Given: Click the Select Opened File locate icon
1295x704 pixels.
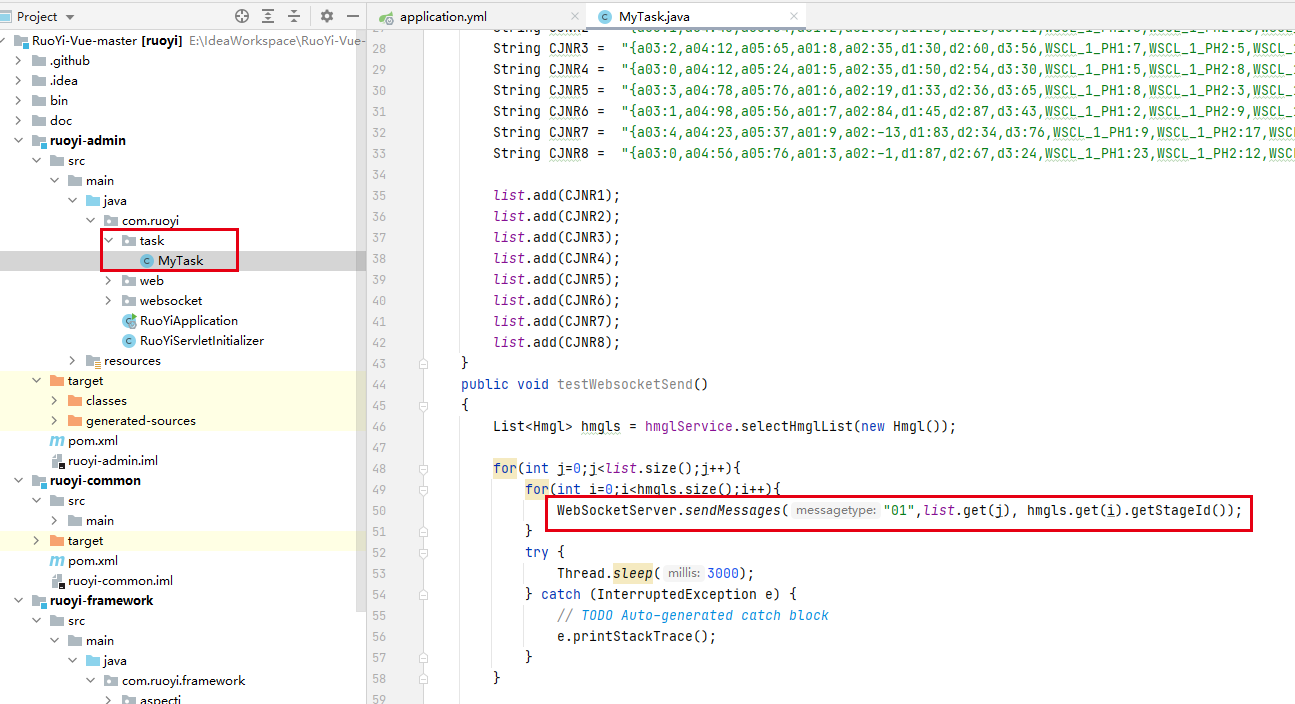Looking at the screenshot, I should pyautogui.click(x=242, y=16).
